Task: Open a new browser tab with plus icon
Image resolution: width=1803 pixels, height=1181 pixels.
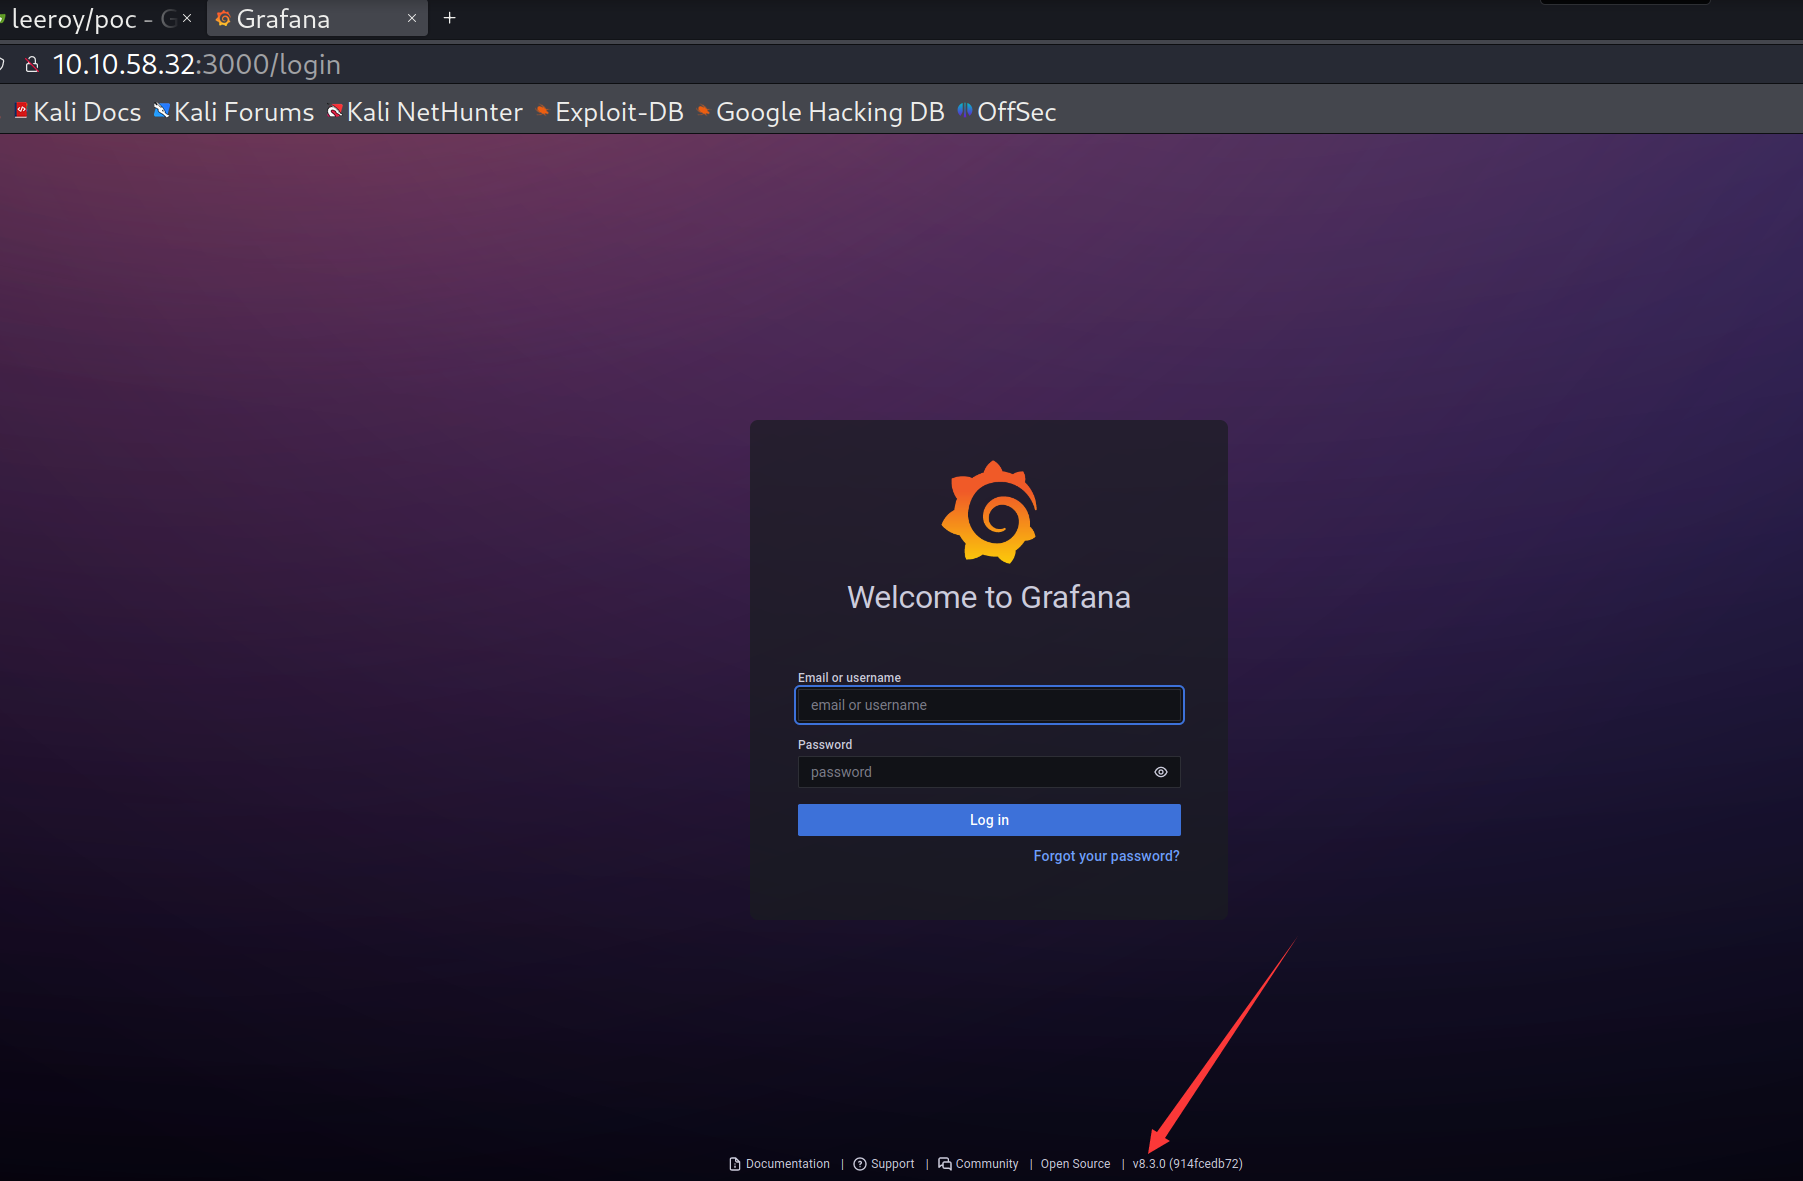Action: (x=450, y=19)
